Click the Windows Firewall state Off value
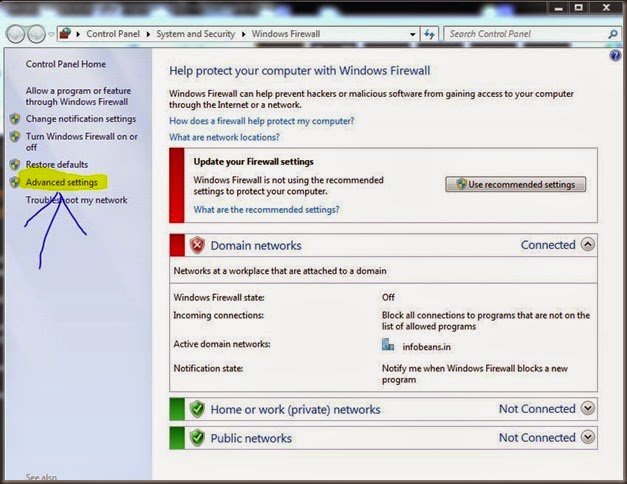 (388, 297)
